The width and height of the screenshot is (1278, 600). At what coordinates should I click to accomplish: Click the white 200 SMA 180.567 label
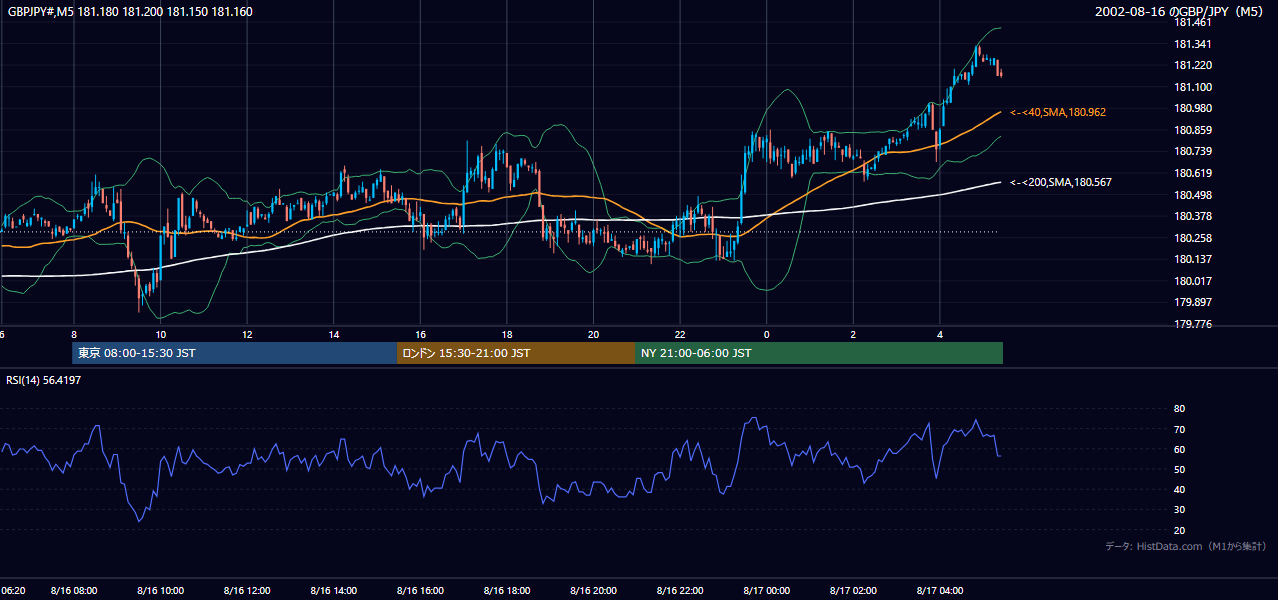click(1061, 182)
